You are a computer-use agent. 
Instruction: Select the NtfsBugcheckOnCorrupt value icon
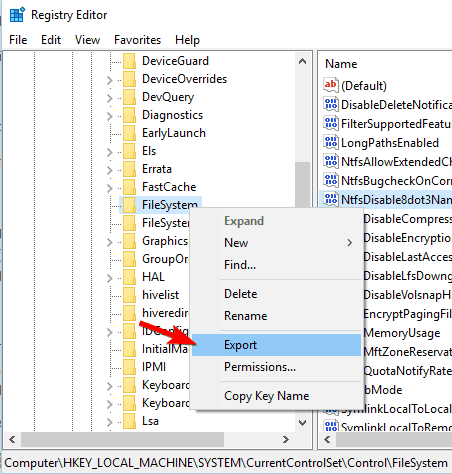coord(331,181)
